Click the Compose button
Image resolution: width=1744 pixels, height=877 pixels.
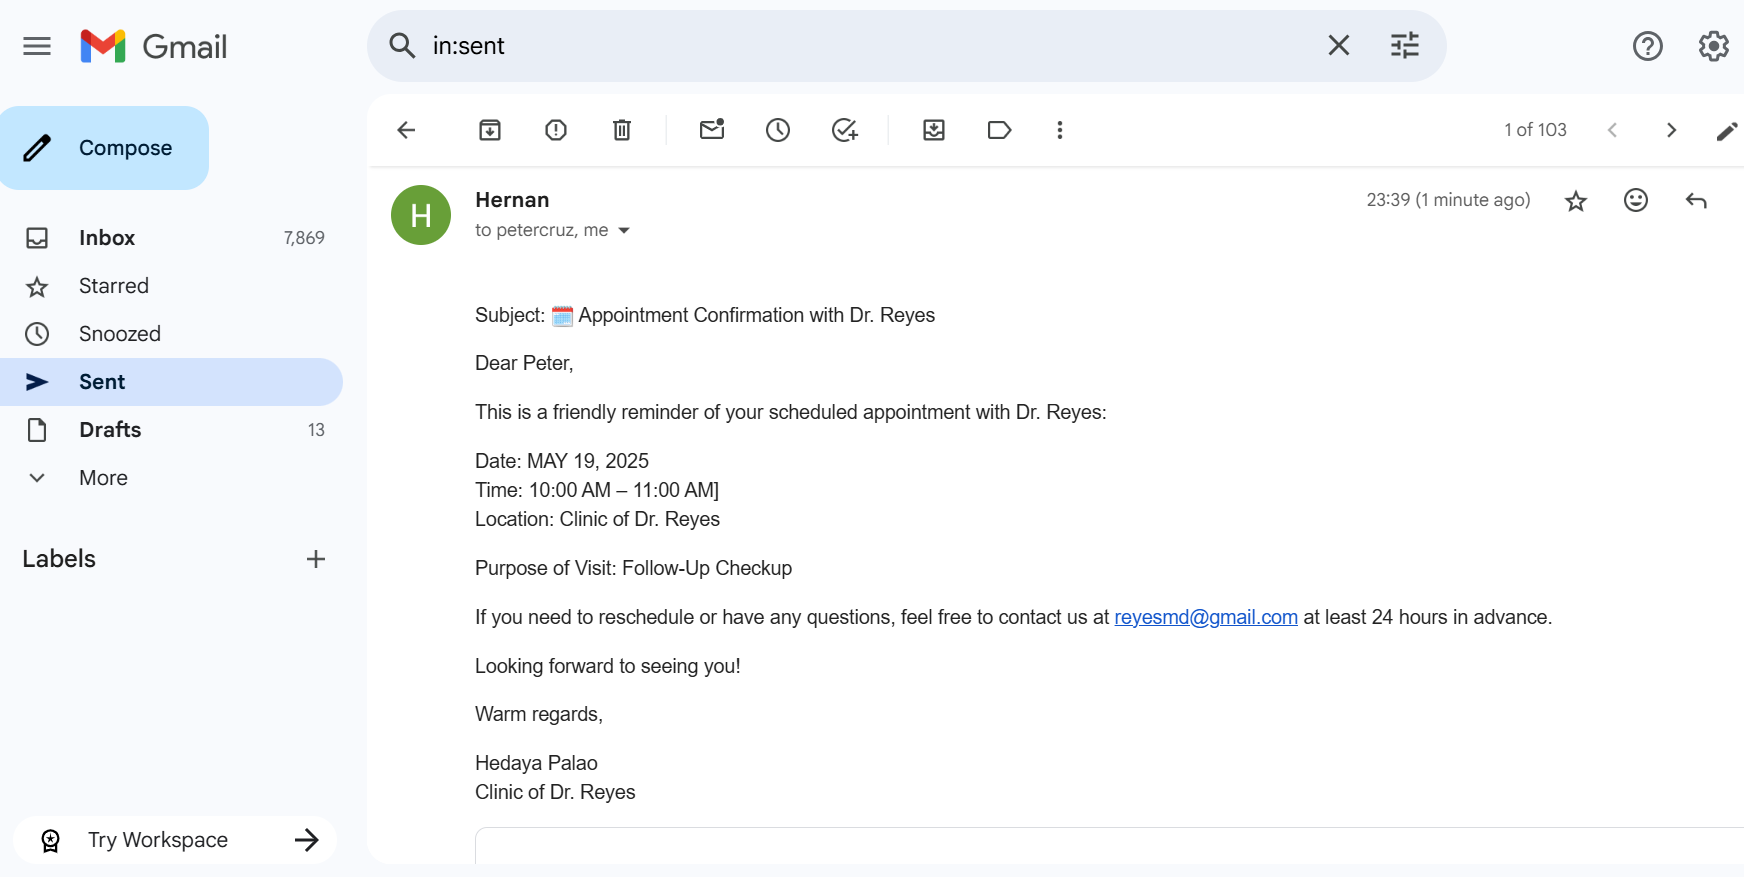105,148
